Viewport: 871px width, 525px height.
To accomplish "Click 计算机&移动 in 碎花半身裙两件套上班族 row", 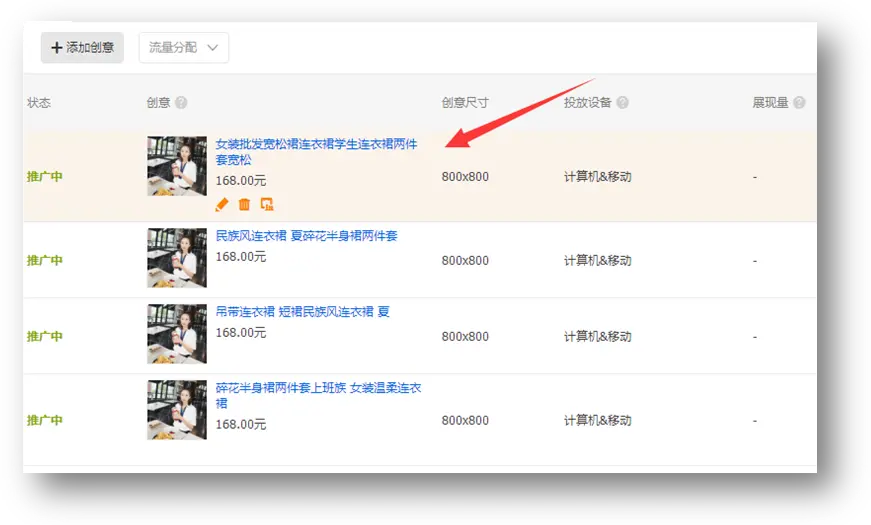I will pyautogui.click(x=598, y=421).
